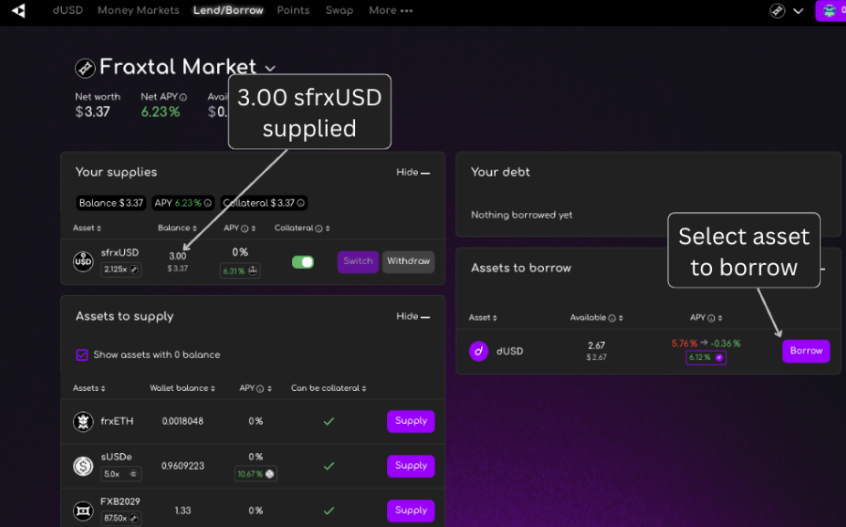Click the dUSD token icon in borrow list

479,351
